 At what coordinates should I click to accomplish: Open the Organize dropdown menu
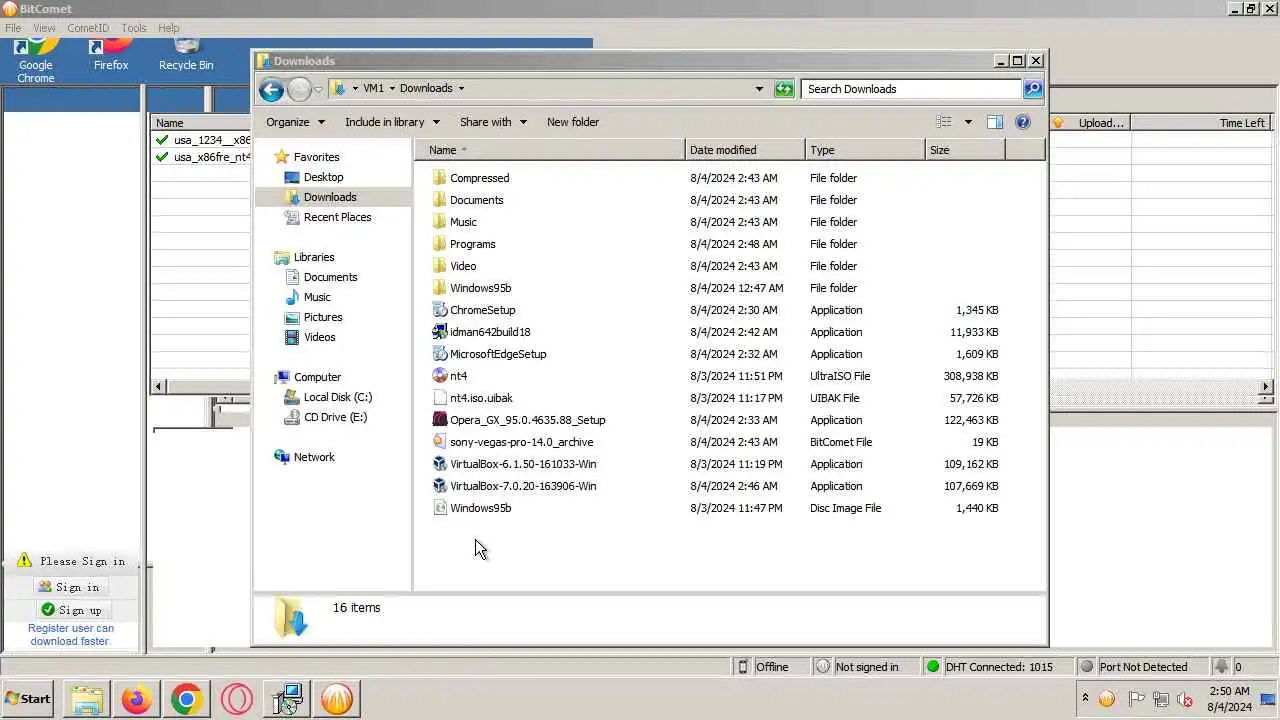click(295, 122)
